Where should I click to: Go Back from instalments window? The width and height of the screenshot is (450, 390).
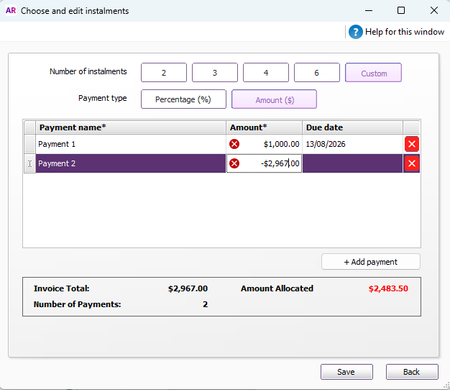click(412, 372)
